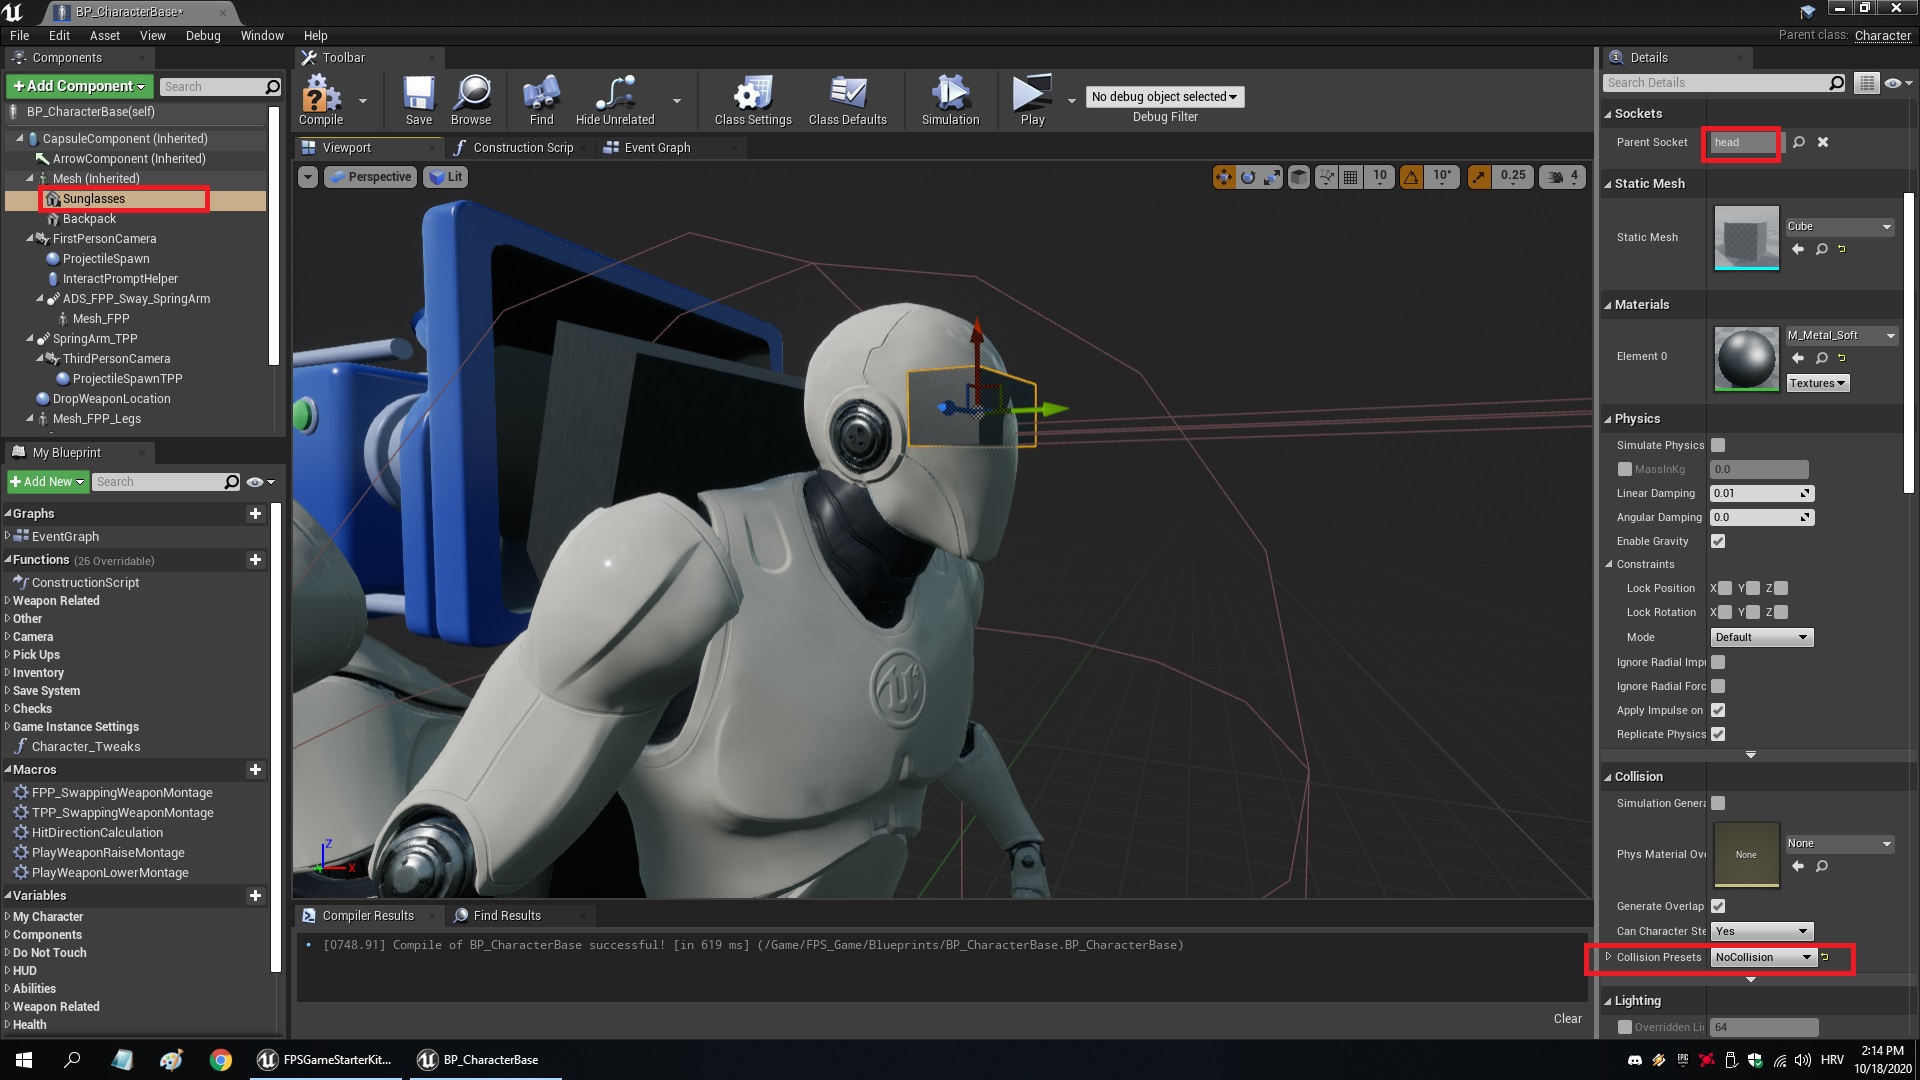The height and width of the screenshot is (1080, 1920).
Task: Start the Simulation toolbar icon
Action: click(950, 97)
